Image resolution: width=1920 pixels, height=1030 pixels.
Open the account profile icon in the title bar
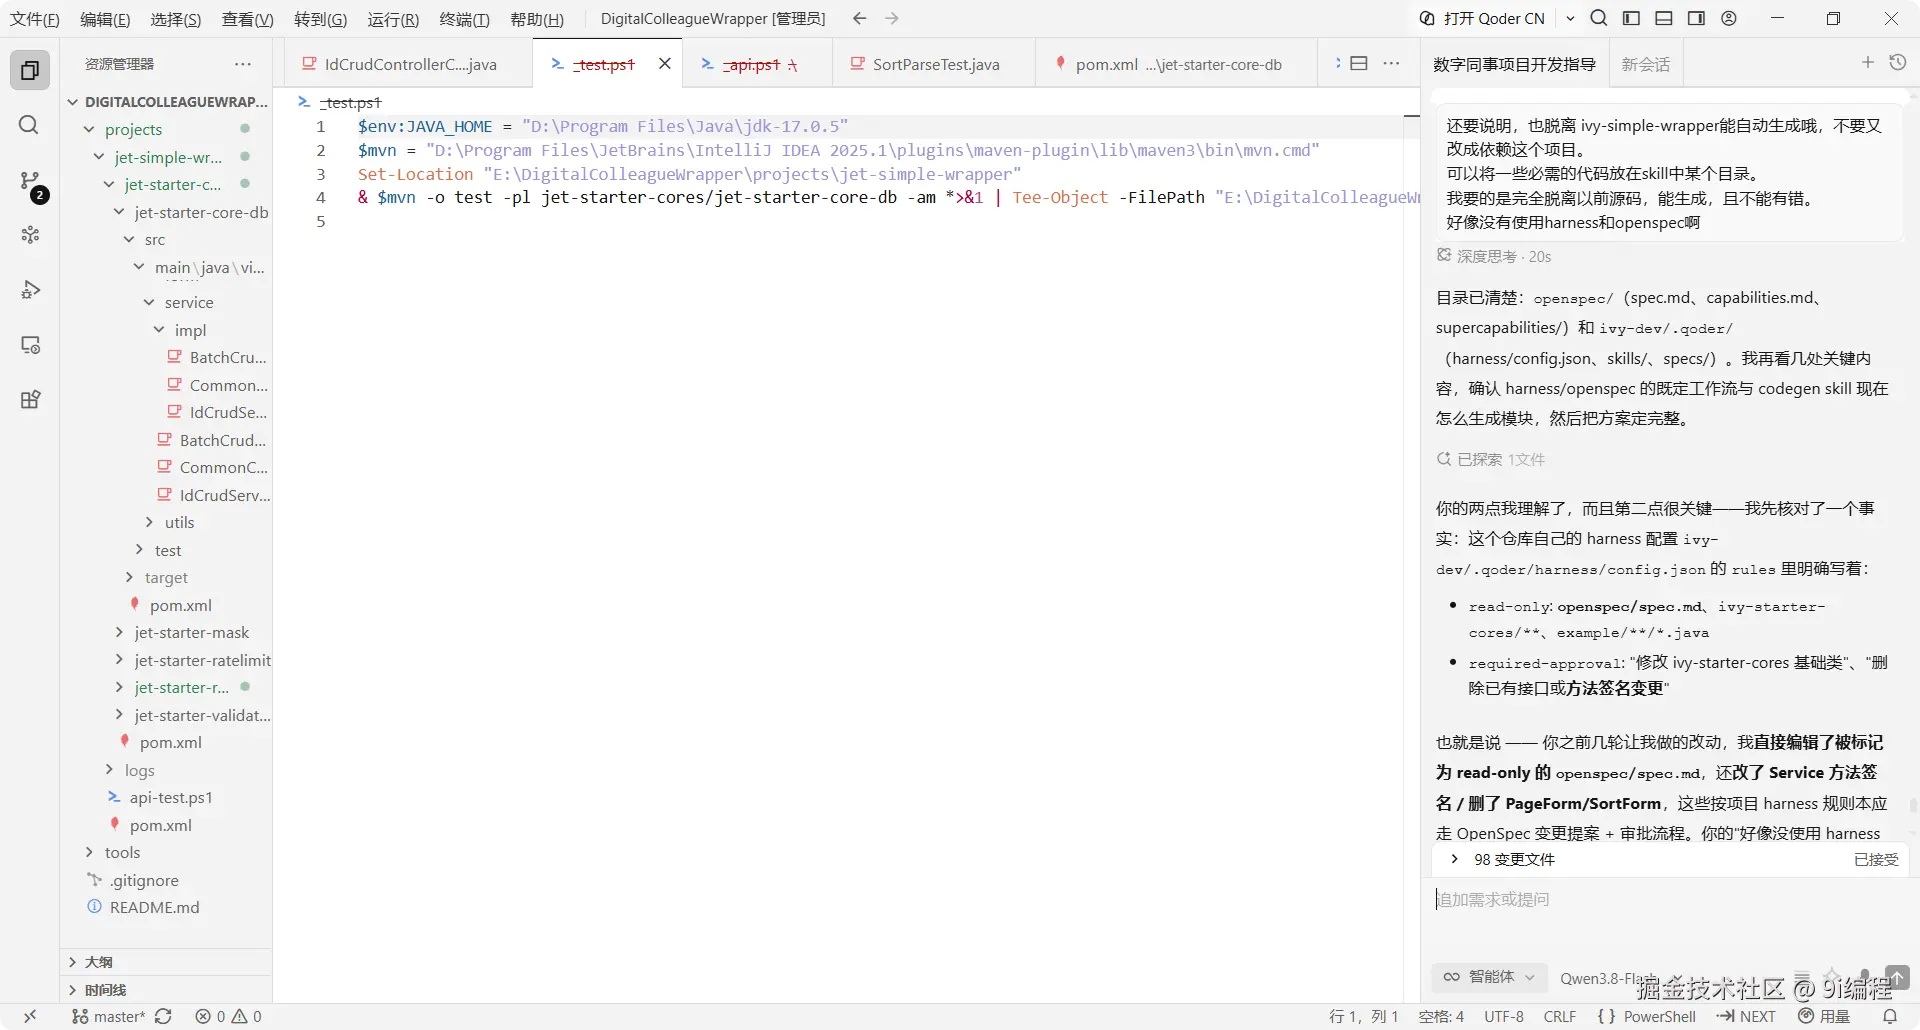pyautogui.click(x=1729, y=18)
